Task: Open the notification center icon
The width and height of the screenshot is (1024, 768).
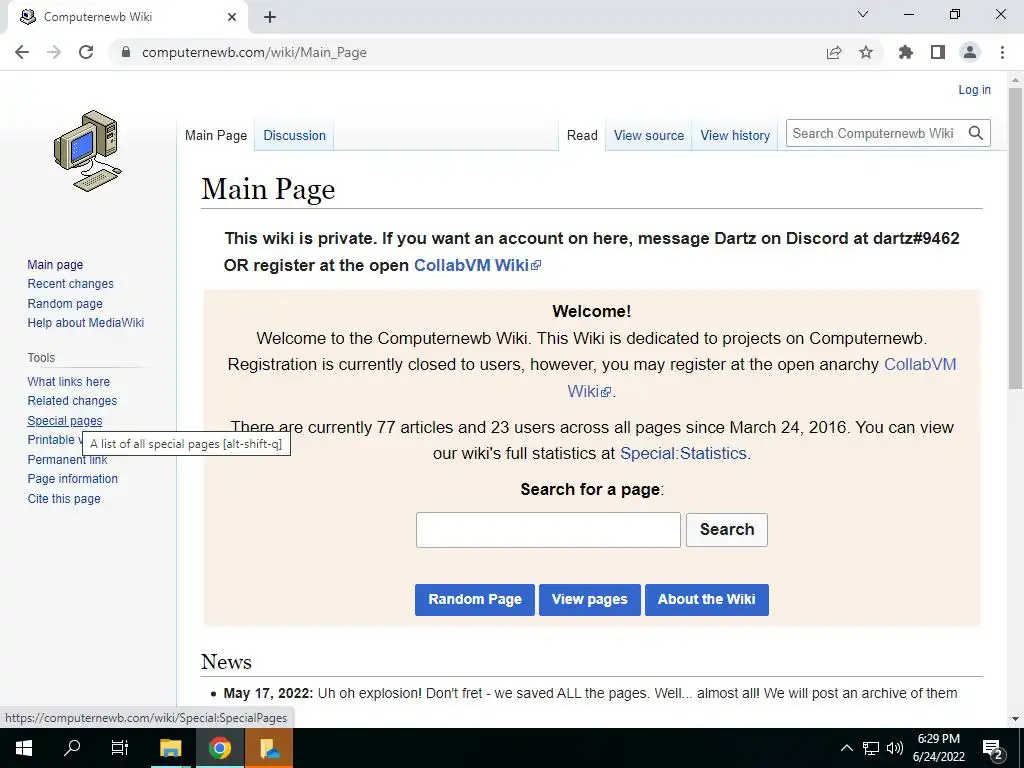Action: point(993,748)
